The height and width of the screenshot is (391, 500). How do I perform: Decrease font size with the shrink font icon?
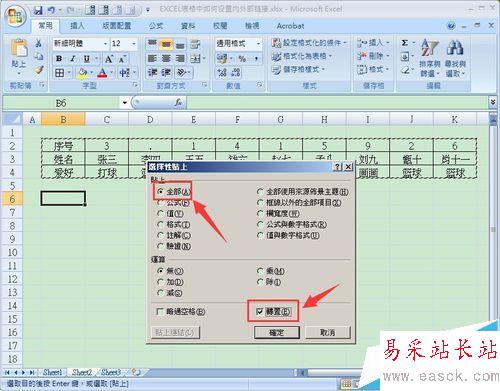(122, 59)
